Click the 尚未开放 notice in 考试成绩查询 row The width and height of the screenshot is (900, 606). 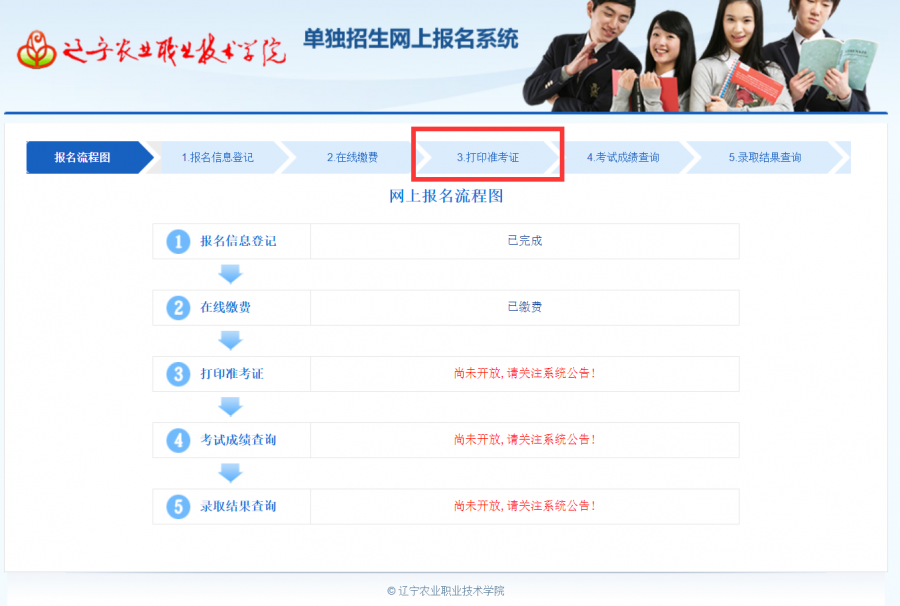(x=525, y=440)
